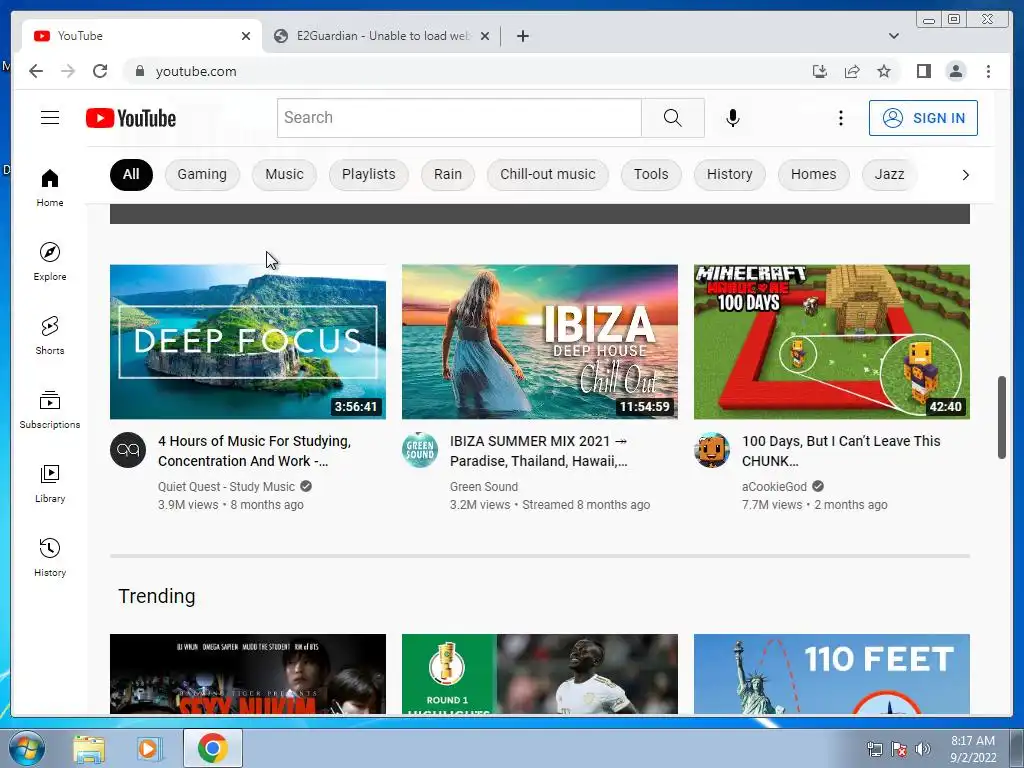The height and width of the screenshot is (768, 1024).
Task: Click into the YouTube Search field
Action: coord(459,118)
